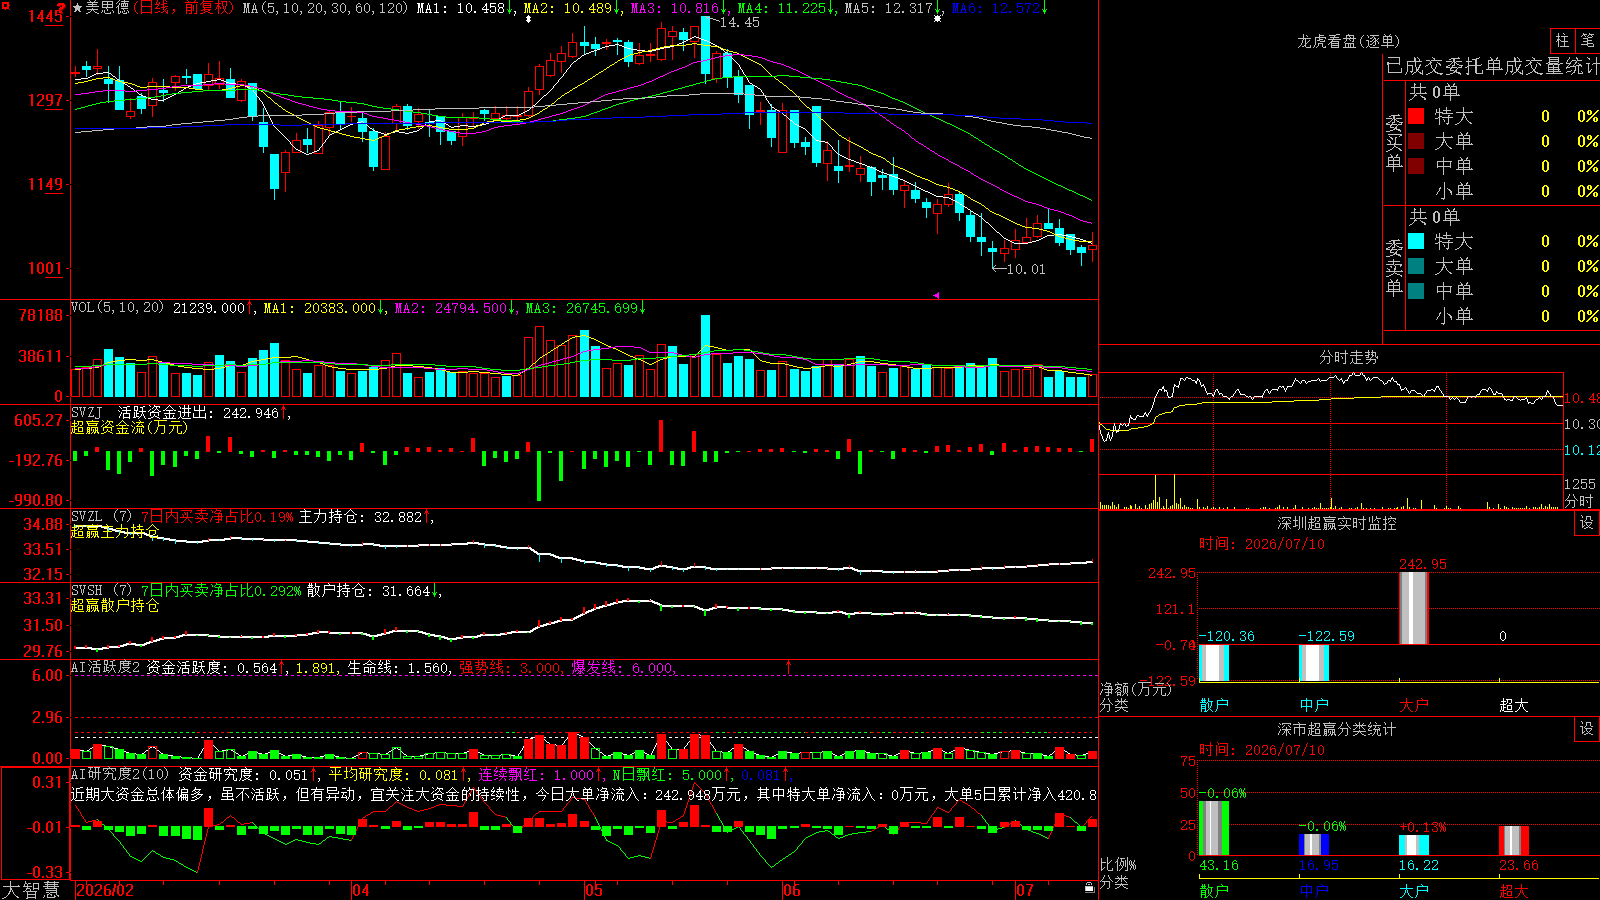
Task: Click the 已成交委托单成交量统计 header
Action: tap(1492, 66)
